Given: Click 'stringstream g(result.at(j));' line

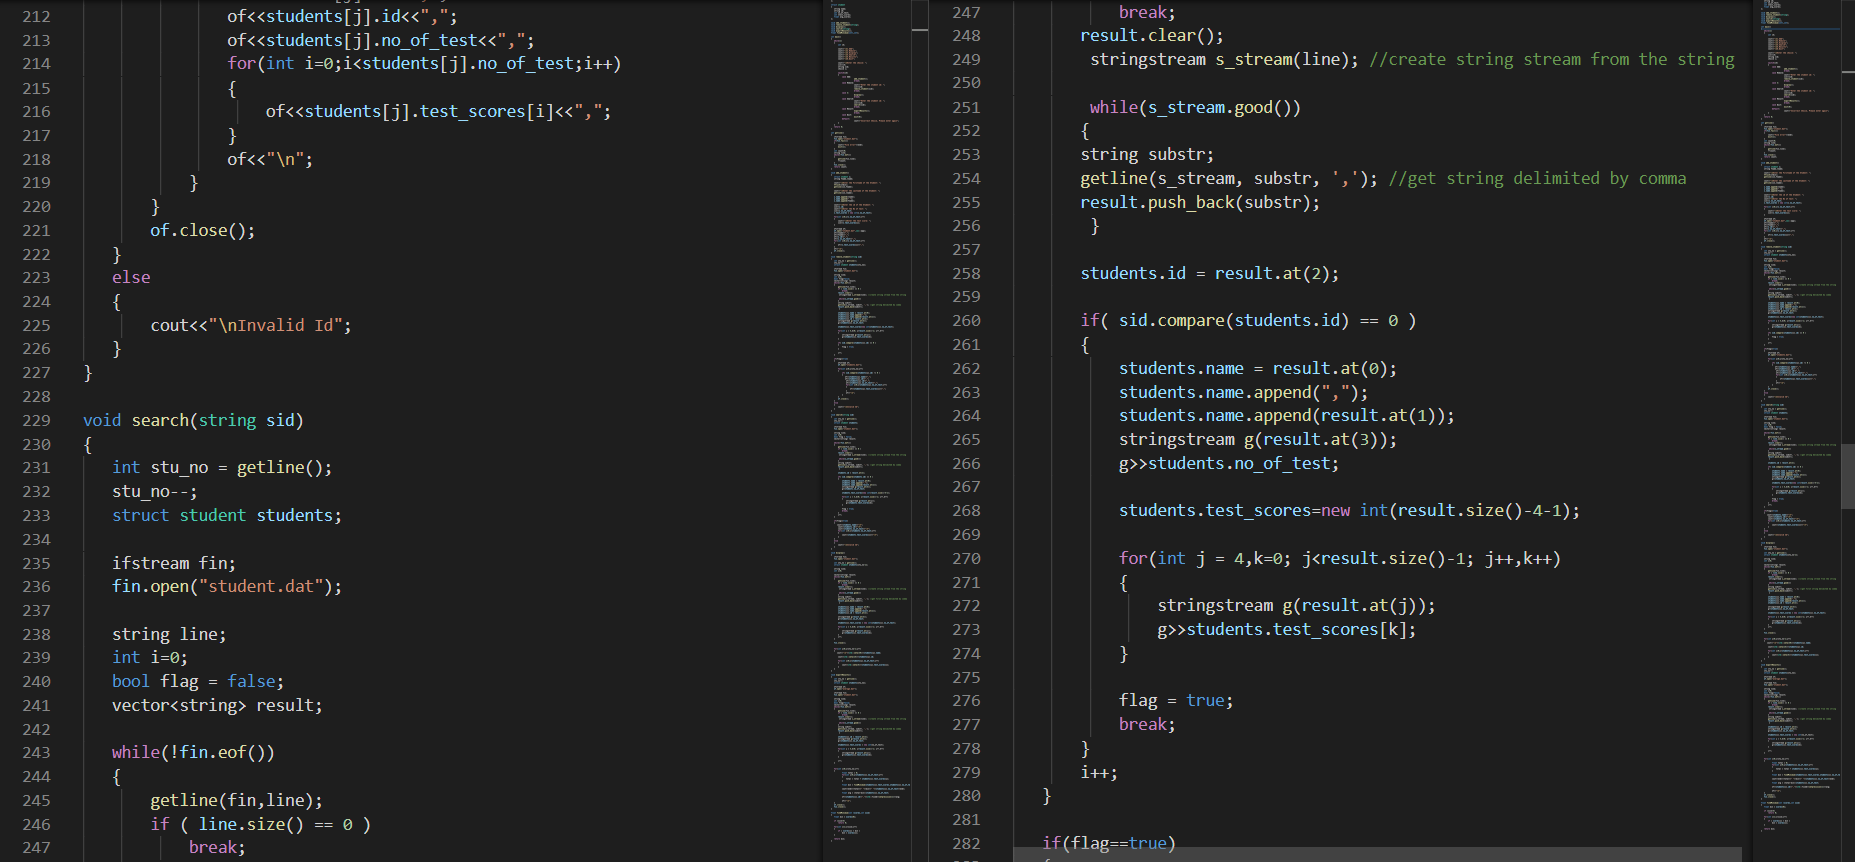Looking at the screenshot, I should (x=1296, y=605).
